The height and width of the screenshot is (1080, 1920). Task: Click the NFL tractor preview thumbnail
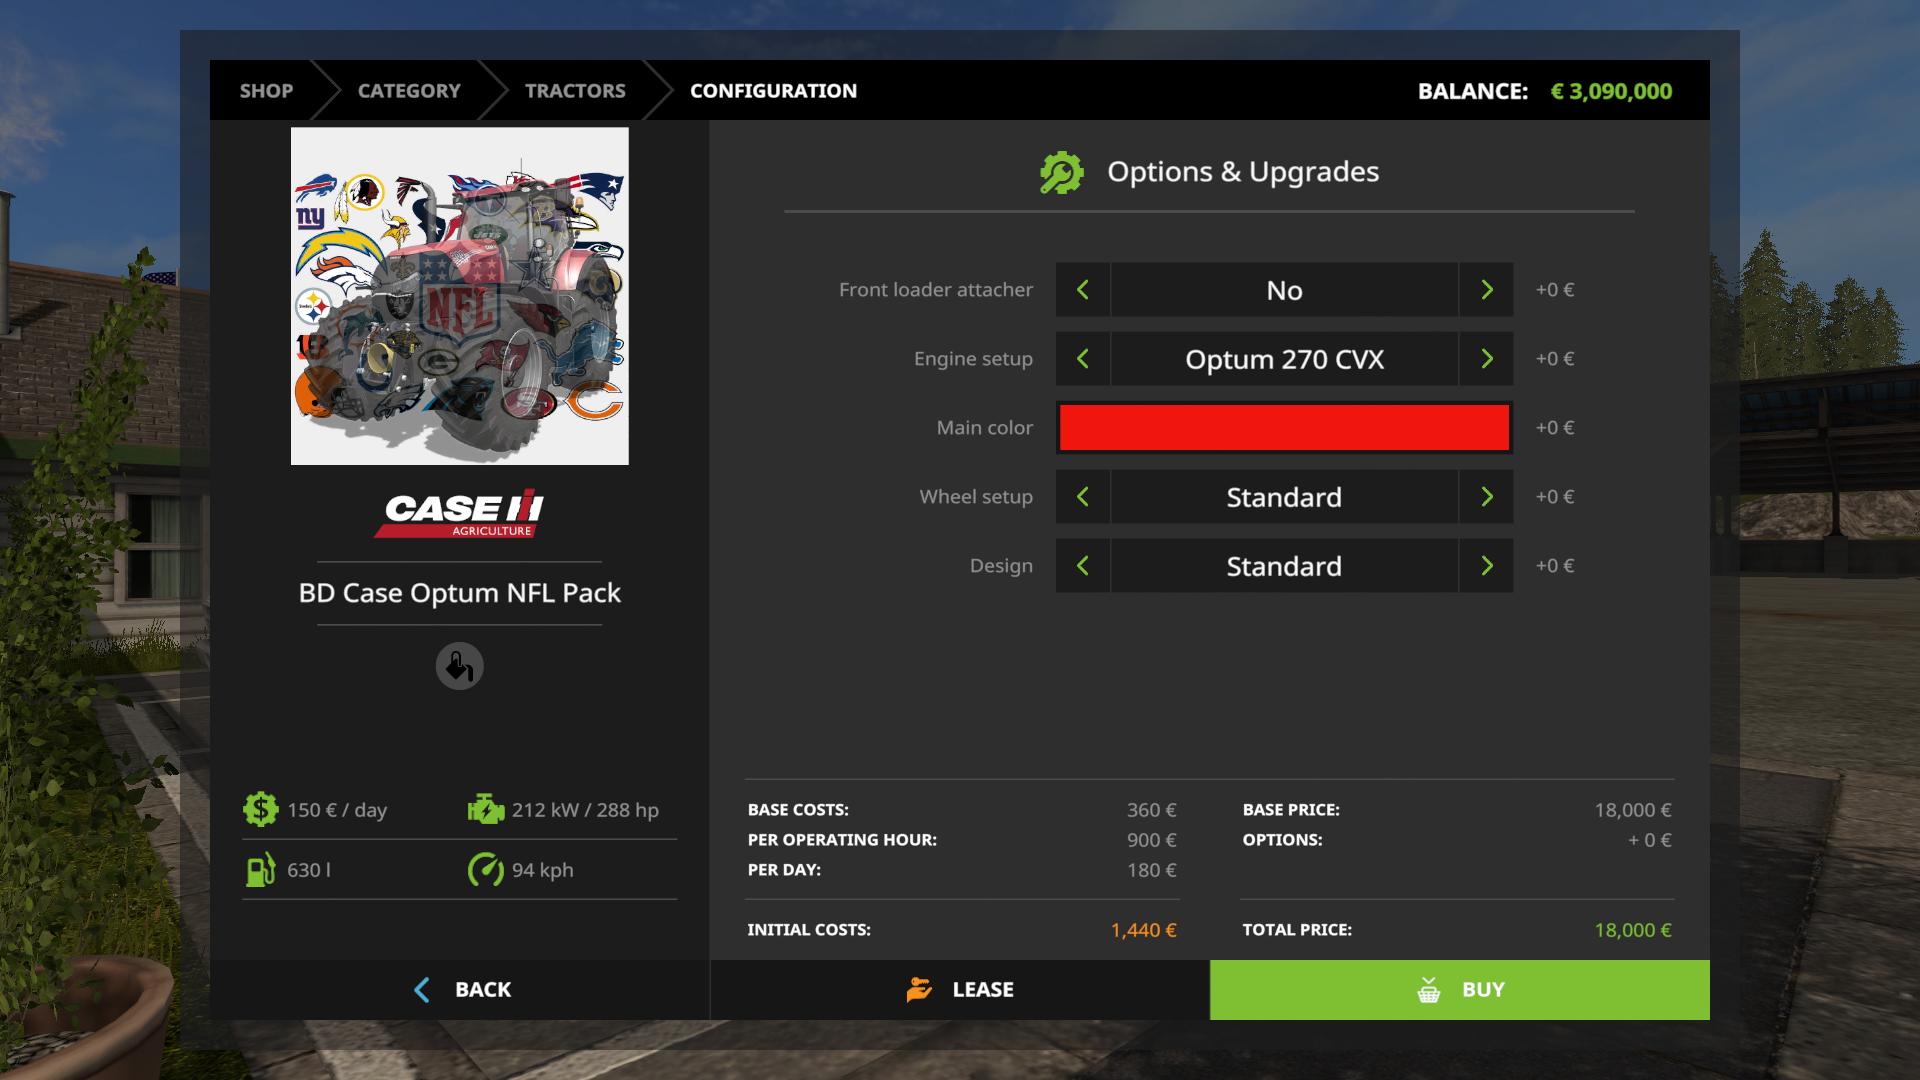coord(459,296)
